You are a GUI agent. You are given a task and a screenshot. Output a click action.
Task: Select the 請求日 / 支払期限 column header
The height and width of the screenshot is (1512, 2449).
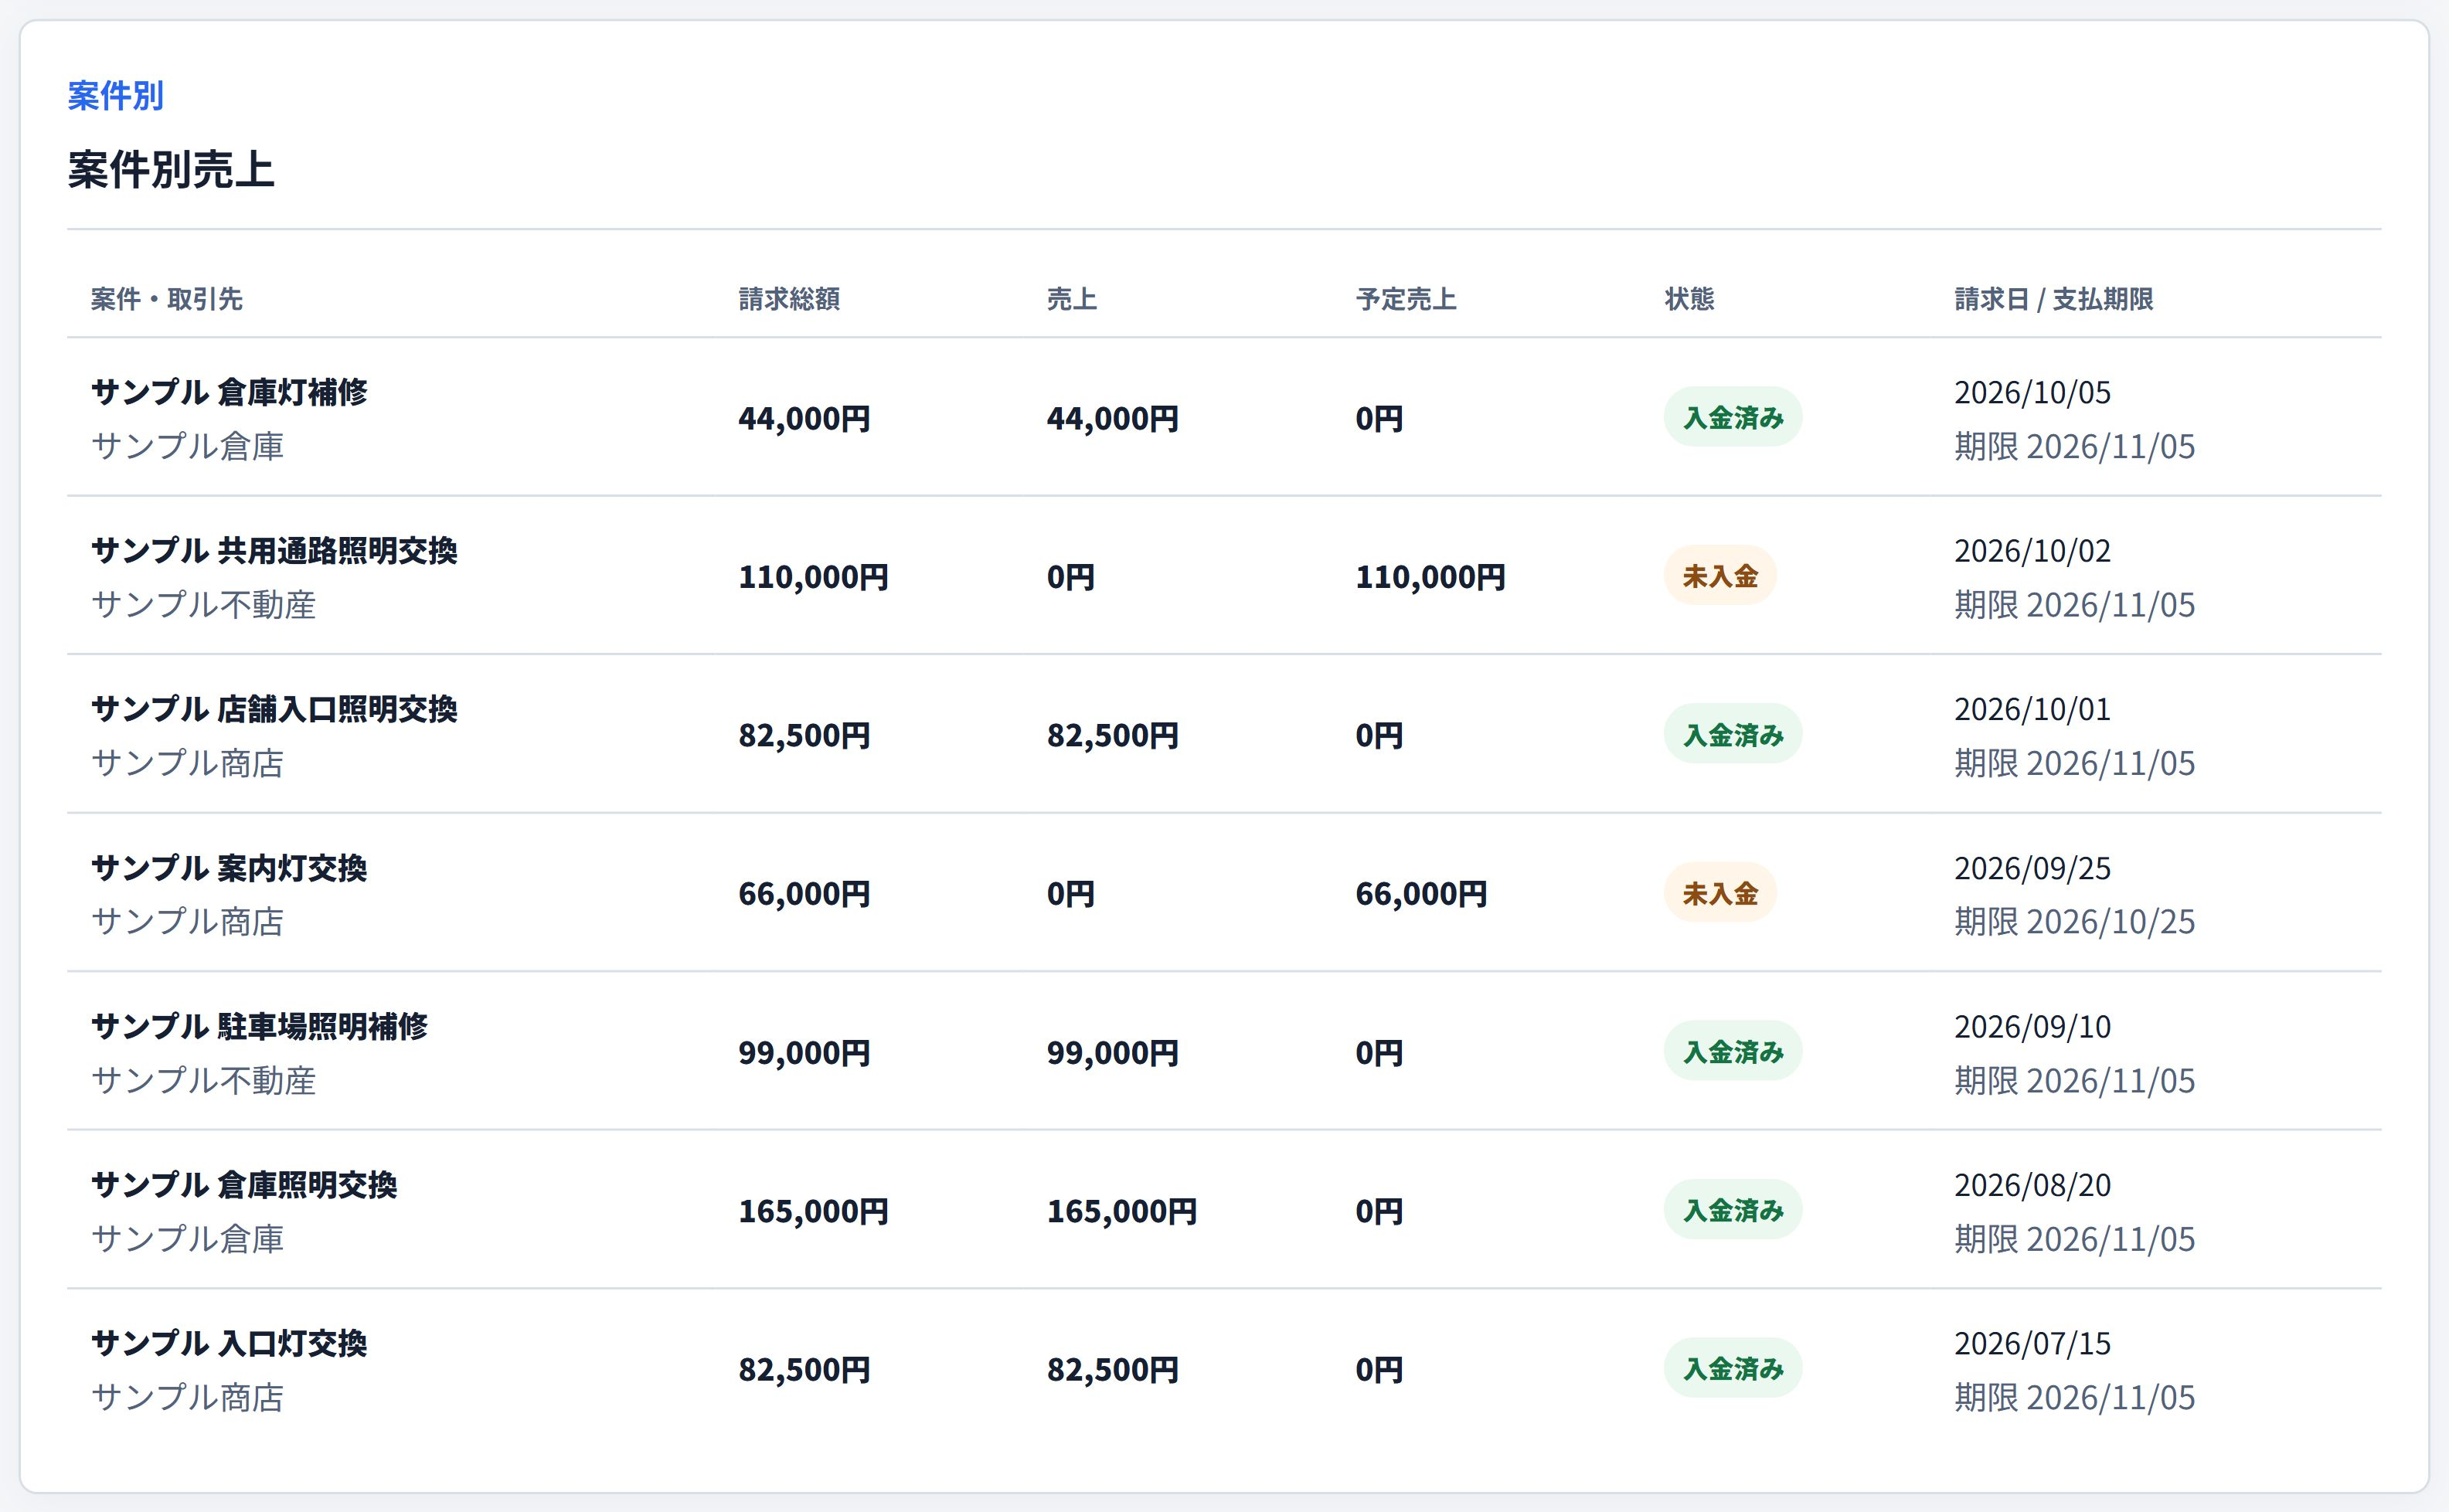(2054, 299)
